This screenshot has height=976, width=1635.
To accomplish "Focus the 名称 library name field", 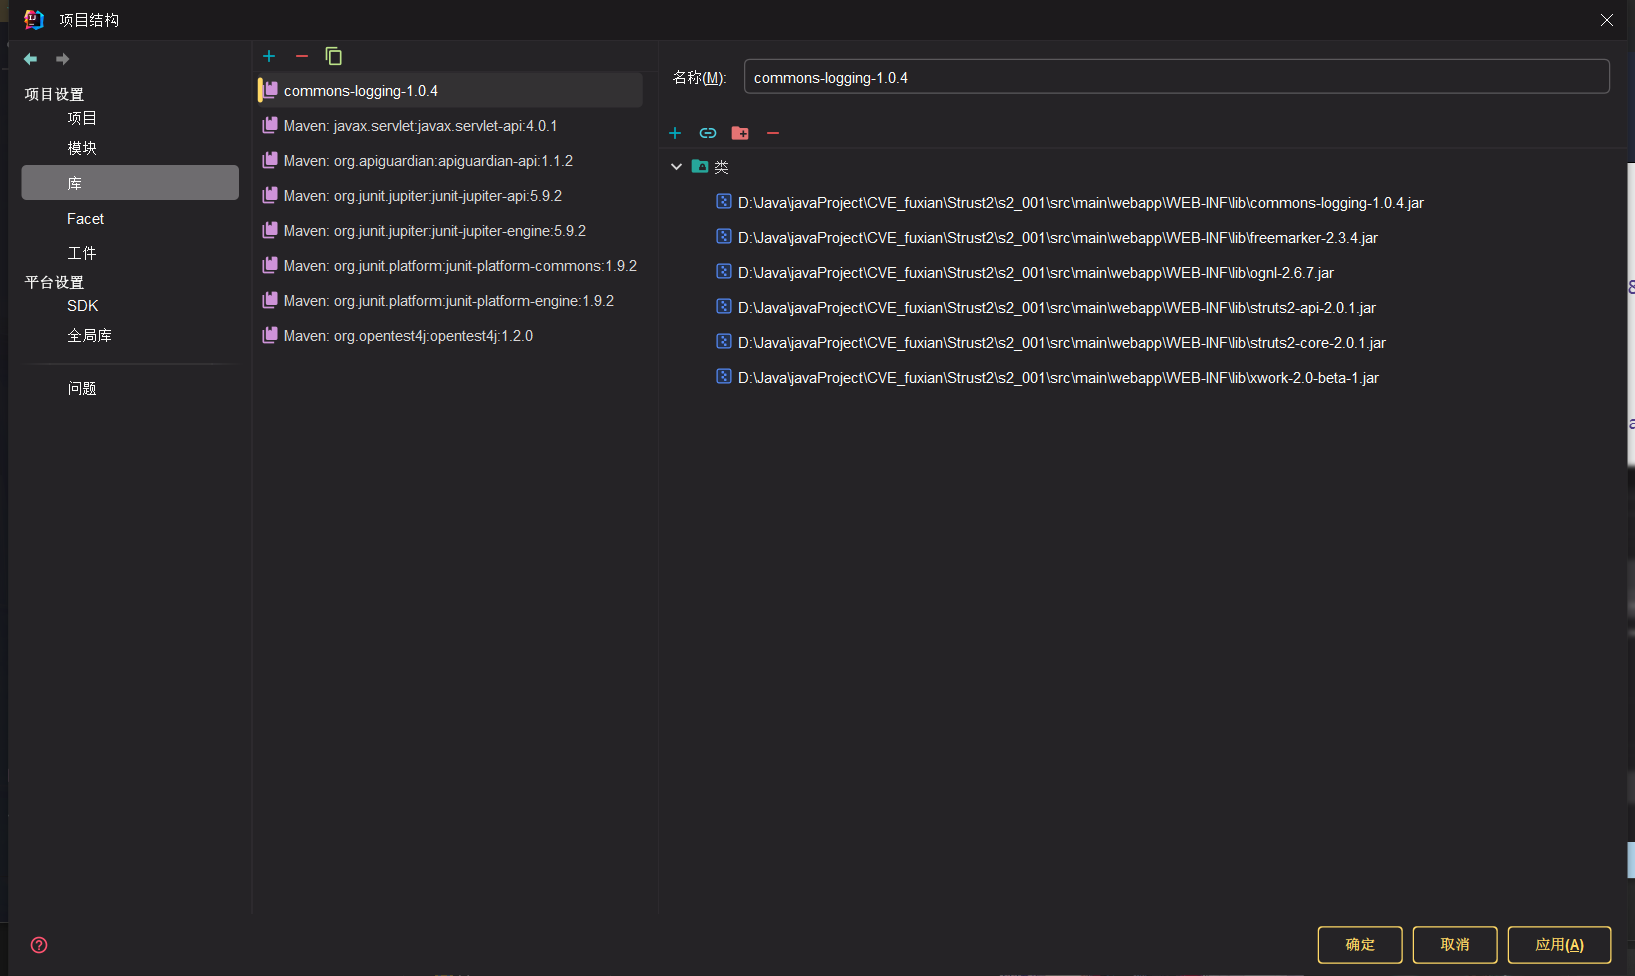I will [1177, 77].
